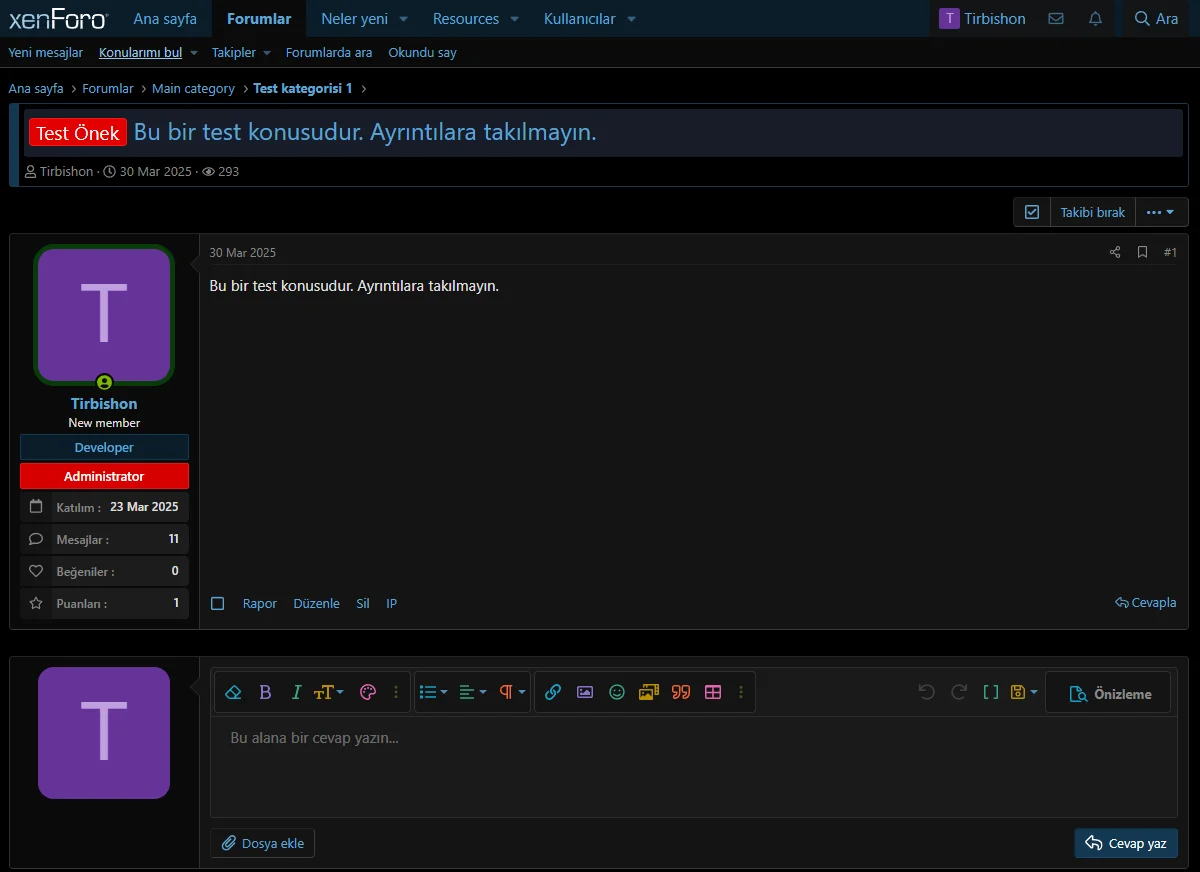The width and height of the screenshot is (1200, 872).
Task: Bookmark post #1
Action: [1142, 252]
